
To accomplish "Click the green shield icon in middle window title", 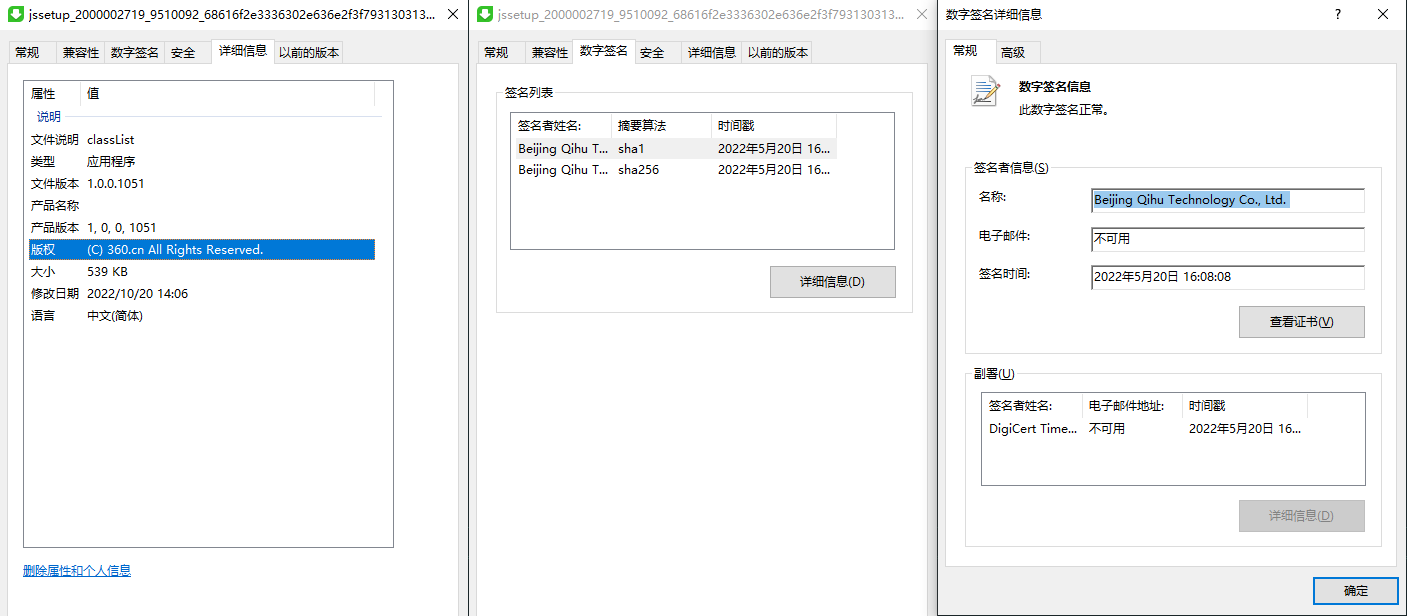I will (485, 14).
